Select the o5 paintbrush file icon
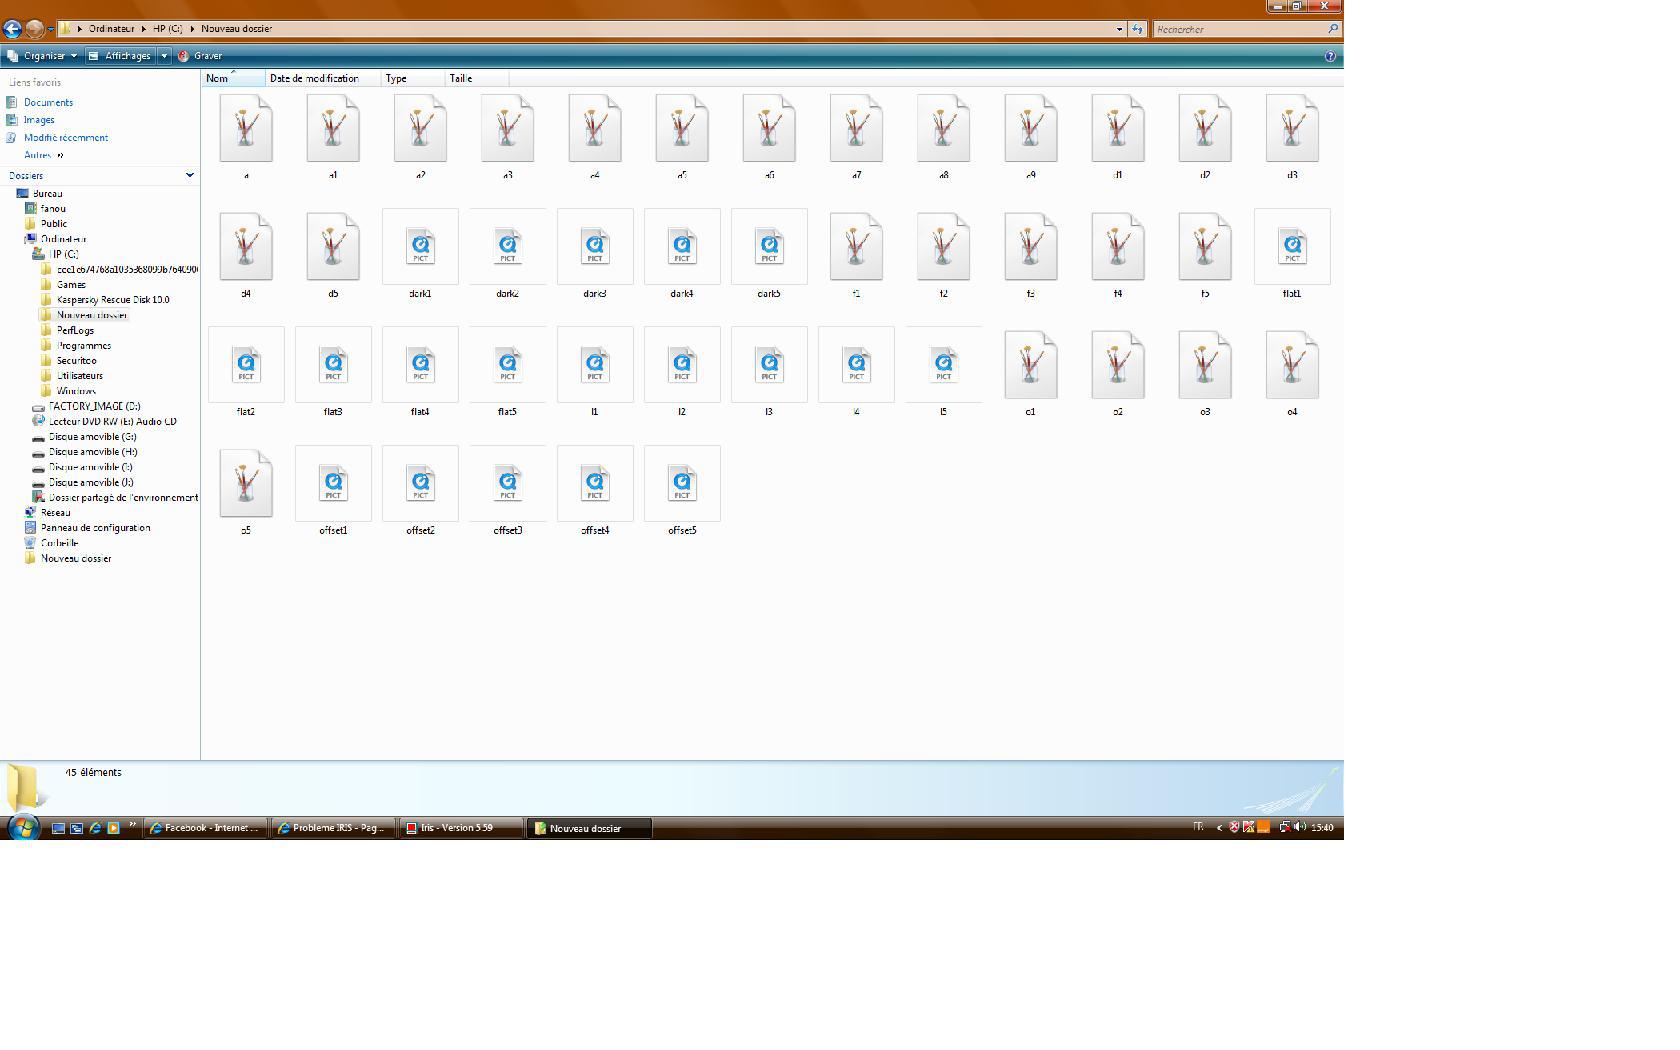The height and width of the screenshot is (1050, 1680). pyautogui.click(x=246, y=483)
